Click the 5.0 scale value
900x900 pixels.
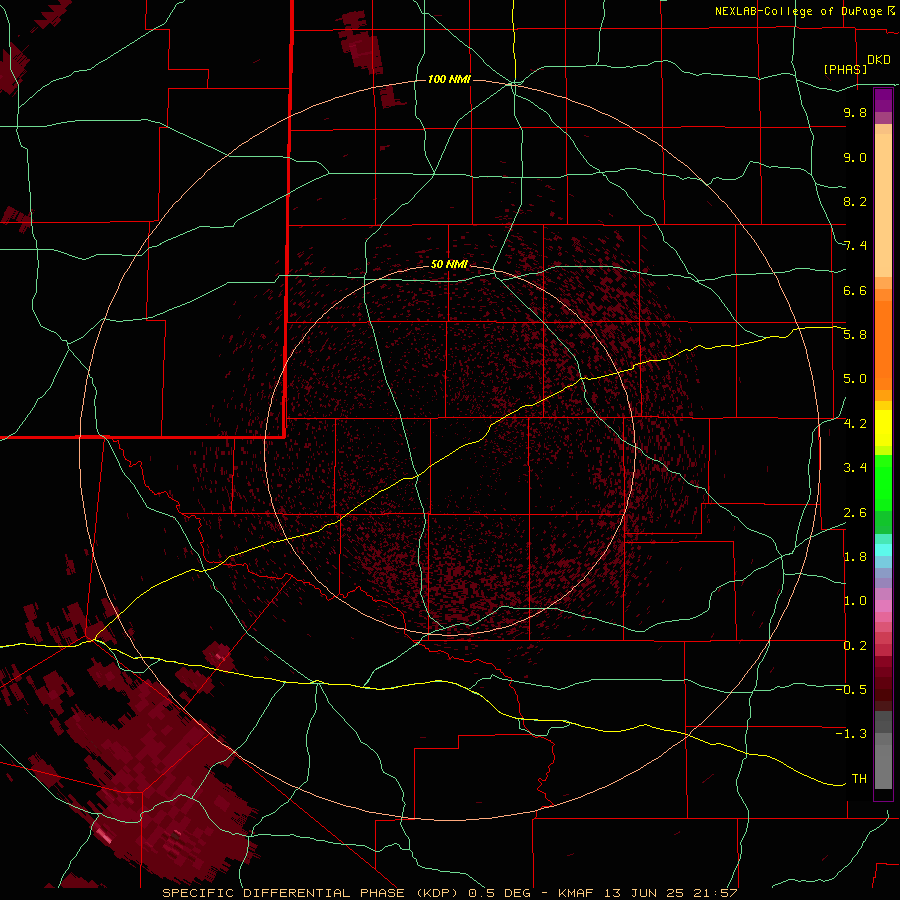point(855,379)
